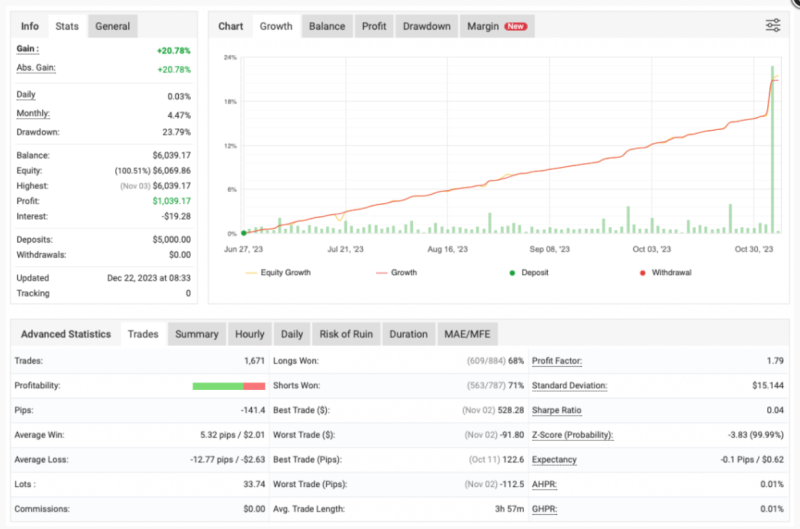Open the Drawdown chart tab
The height and width of the screenshot is (529, 800).
coord(426,26)
